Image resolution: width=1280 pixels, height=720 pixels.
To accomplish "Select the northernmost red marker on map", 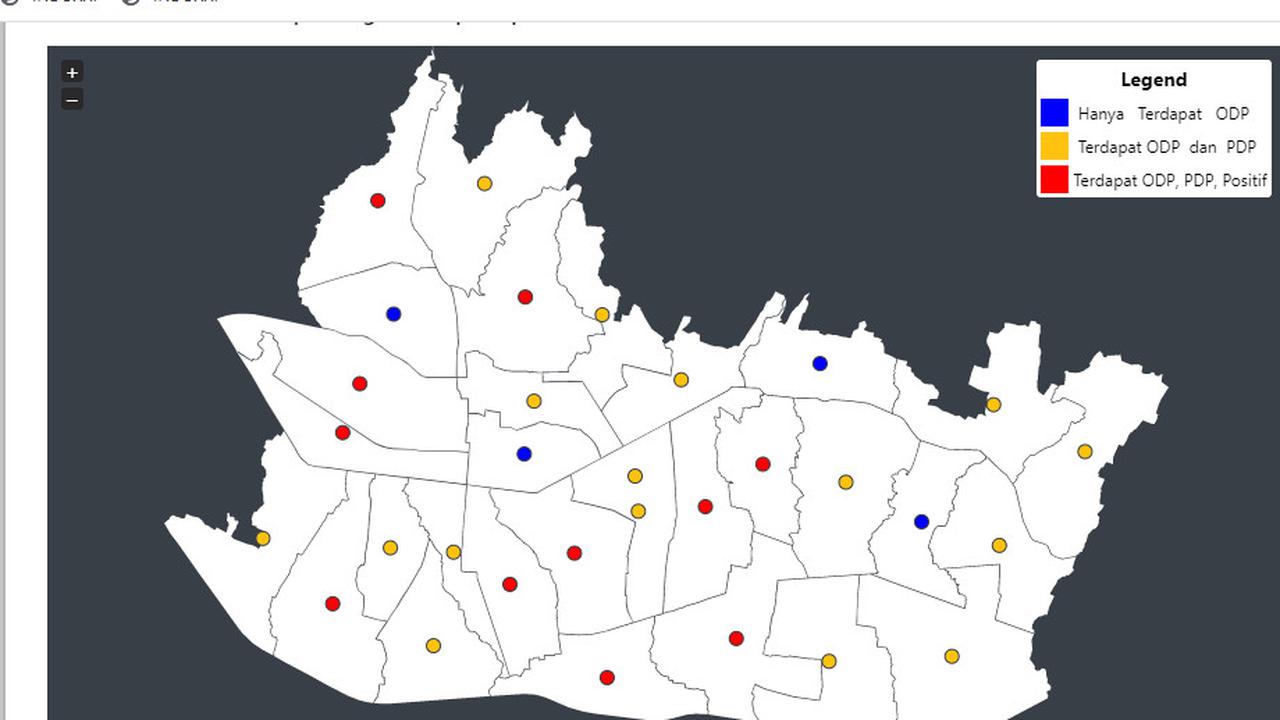I will click(x=377, y=201).
